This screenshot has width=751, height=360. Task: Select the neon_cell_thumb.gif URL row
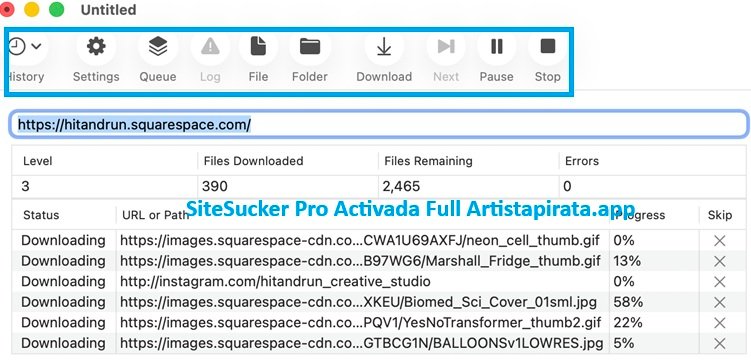click(360, 240)
